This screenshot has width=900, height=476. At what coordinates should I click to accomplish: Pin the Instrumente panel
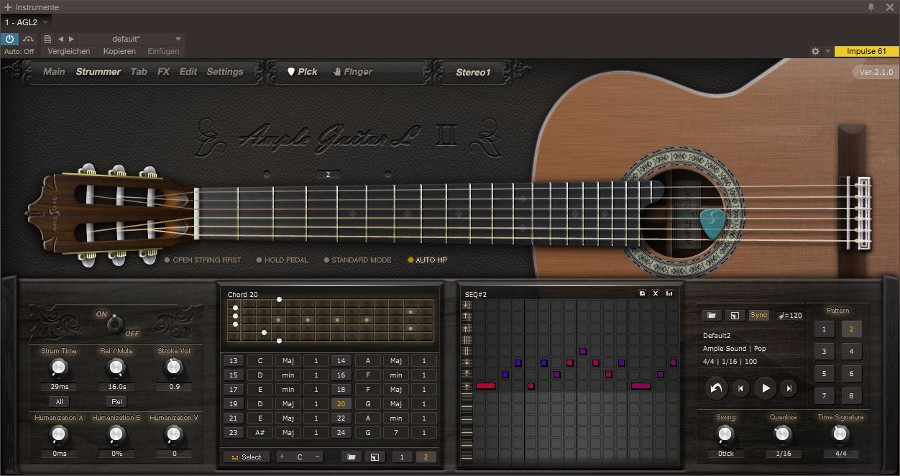click(x=871, y=7)
